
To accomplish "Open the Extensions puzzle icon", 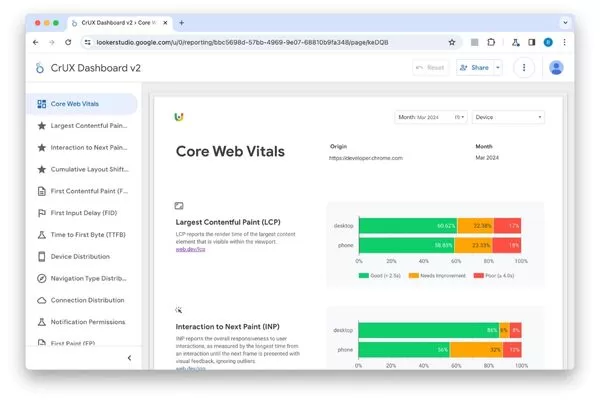I will (x=491, y=42).
